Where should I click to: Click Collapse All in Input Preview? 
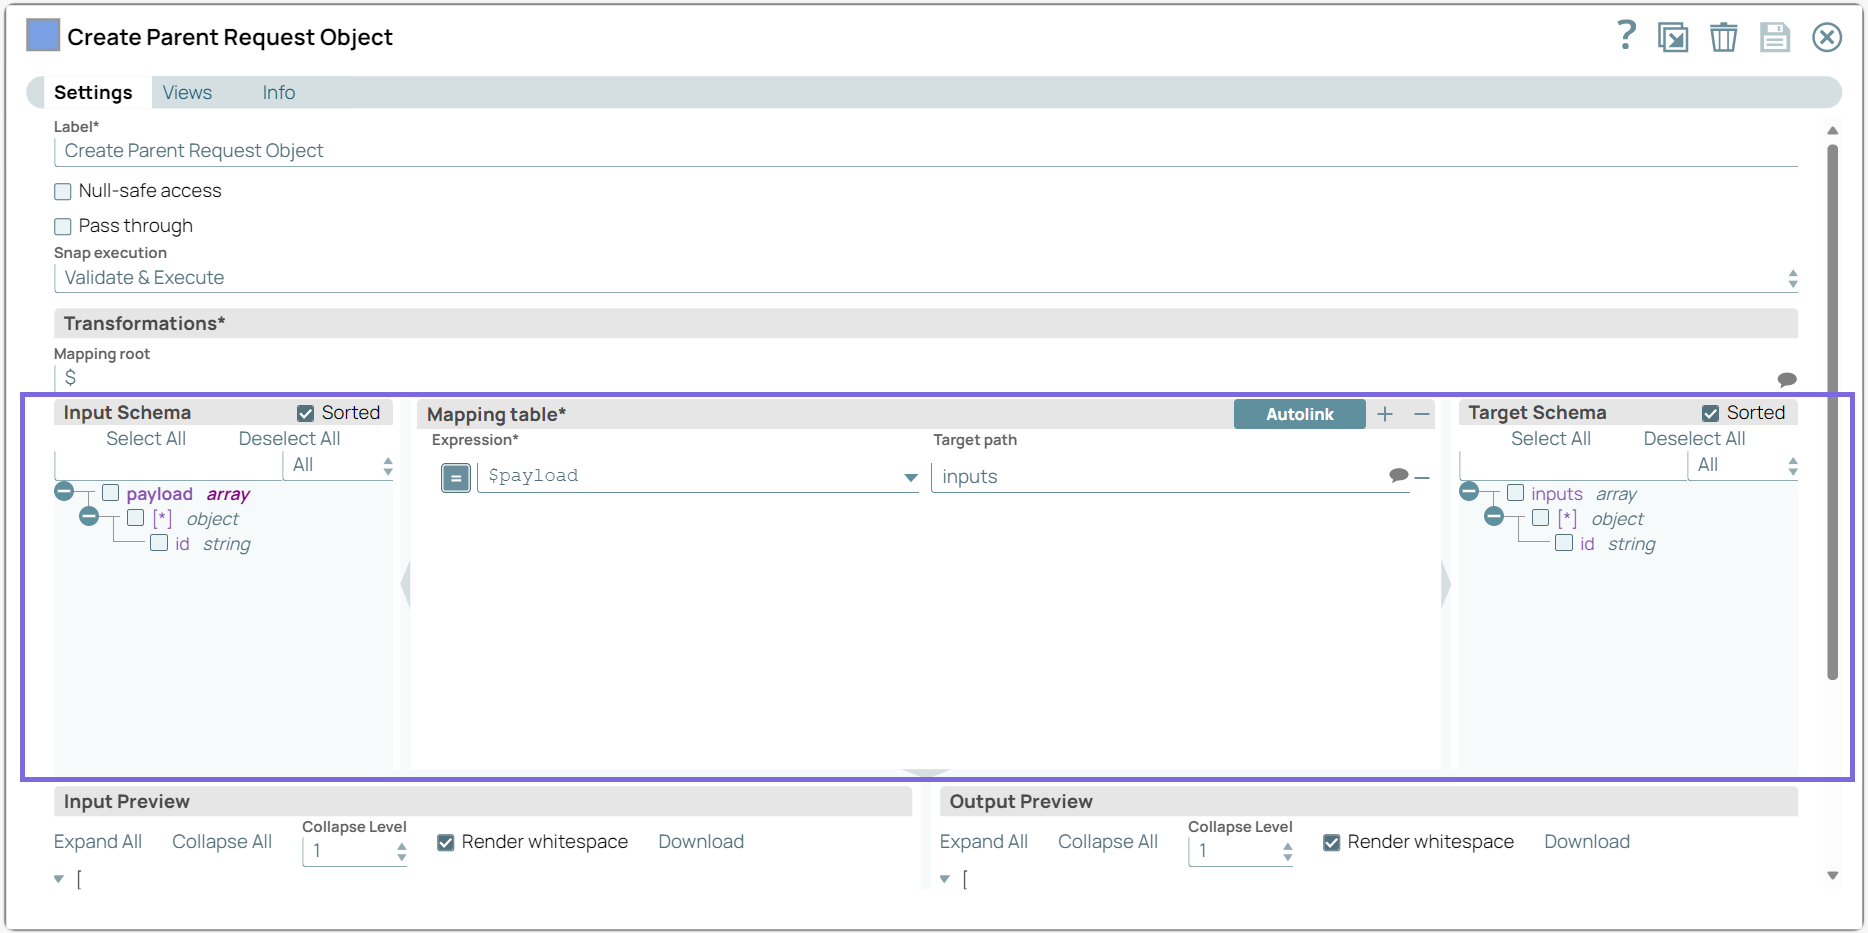[222, 842]
